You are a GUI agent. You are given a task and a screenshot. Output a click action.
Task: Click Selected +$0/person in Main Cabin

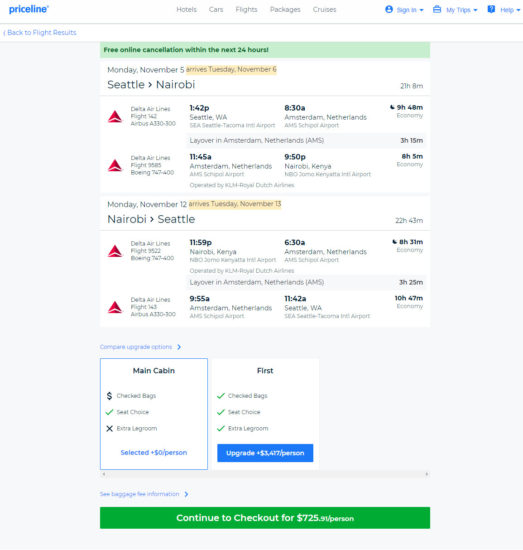click(x=154, y=452)
